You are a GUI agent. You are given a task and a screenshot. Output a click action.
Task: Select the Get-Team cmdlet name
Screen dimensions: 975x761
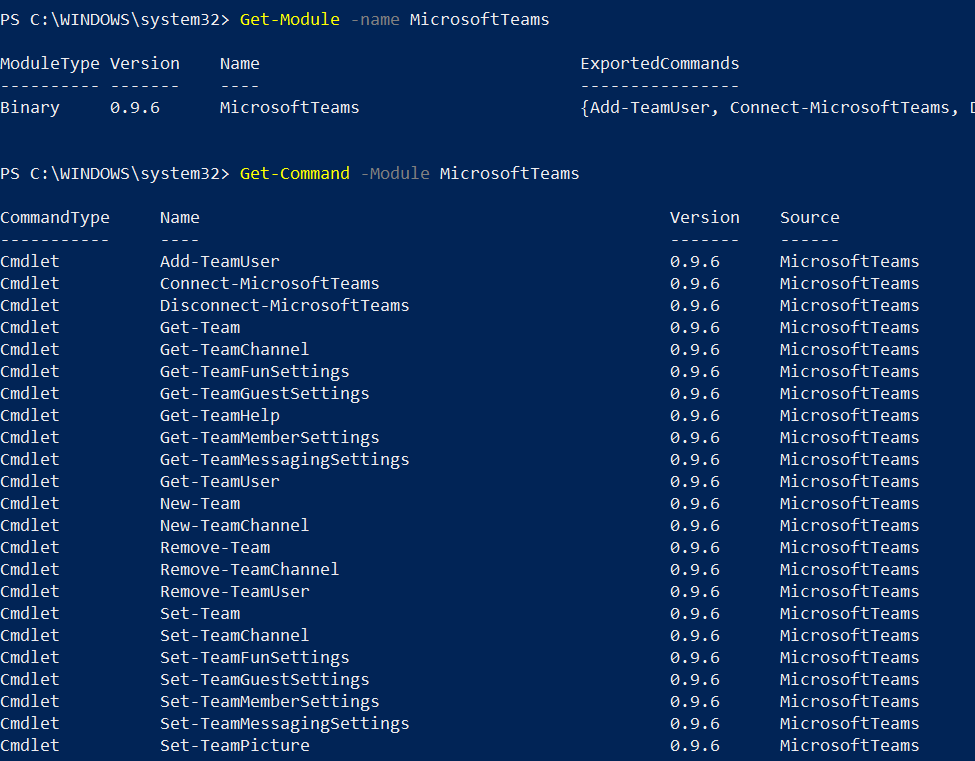pos(200,328)
